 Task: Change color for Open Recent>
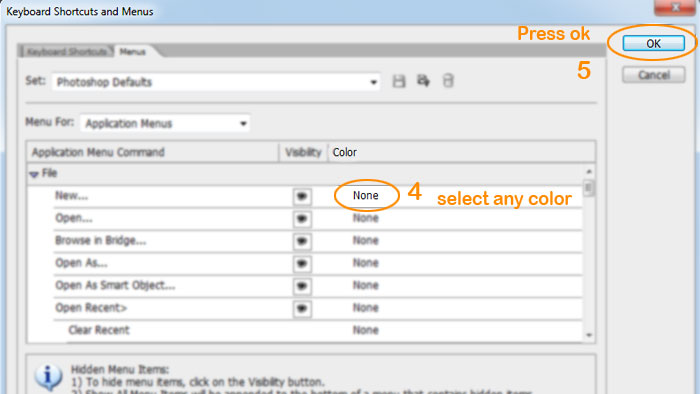click(x=366, y=307)
